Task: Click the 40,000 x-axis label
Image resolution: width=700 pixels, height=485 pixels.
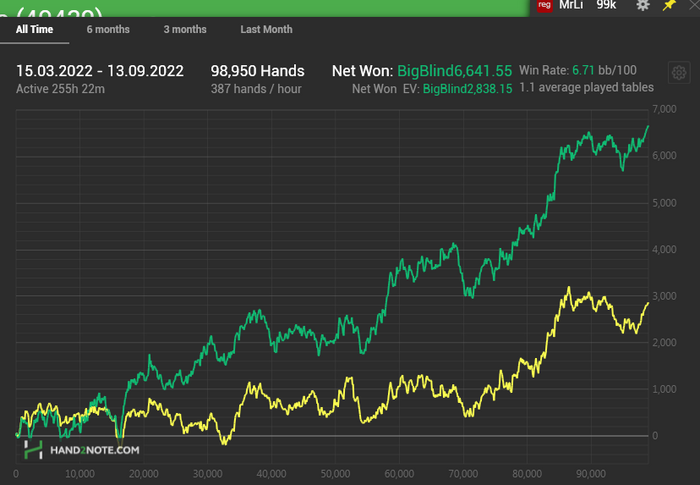Action: 271,474
